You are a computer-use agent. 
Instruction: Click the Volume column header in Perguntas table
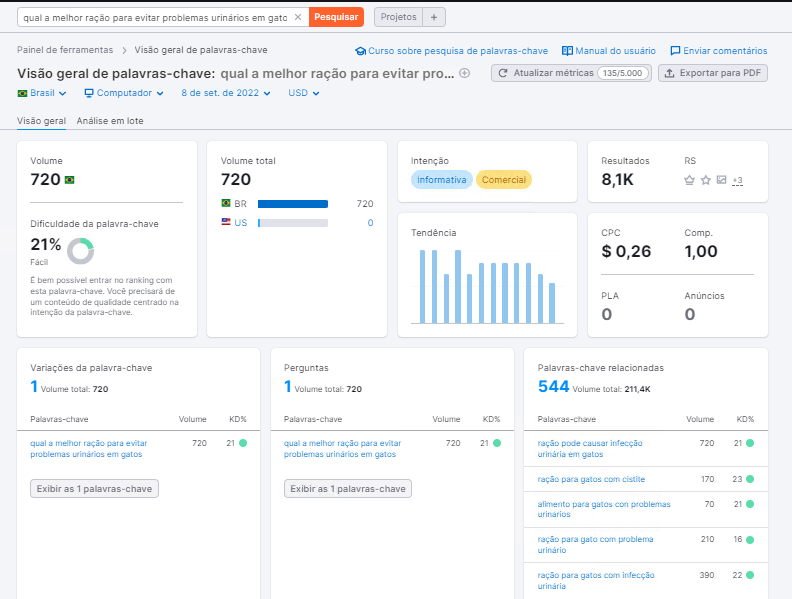(x=447, y=419)
